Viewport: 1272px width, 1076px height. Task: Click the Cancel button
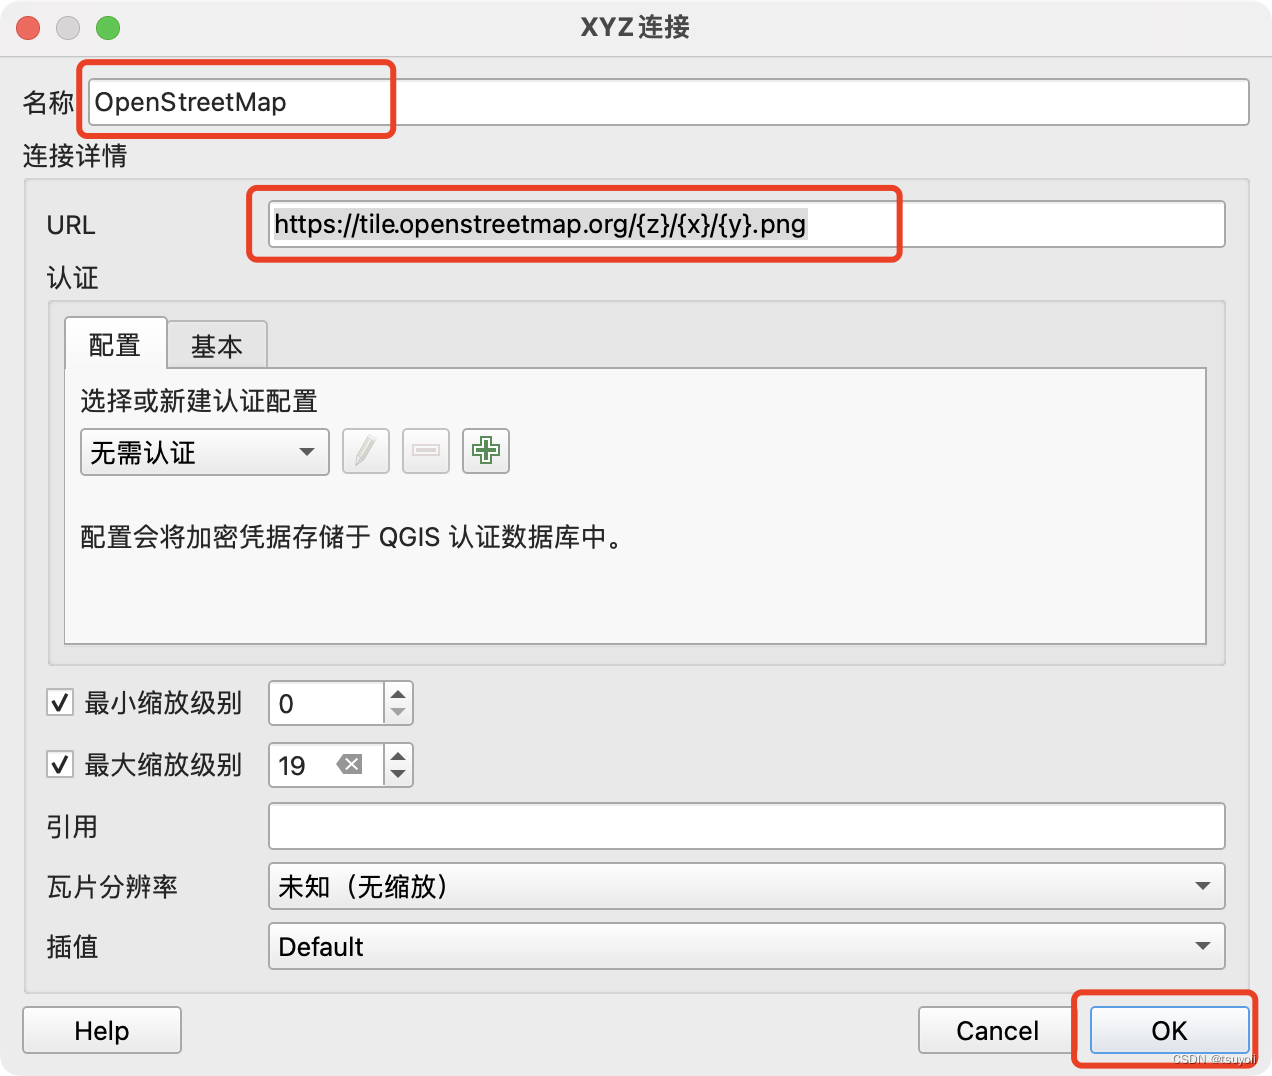pyautogui.click(x=997, y=1030)
